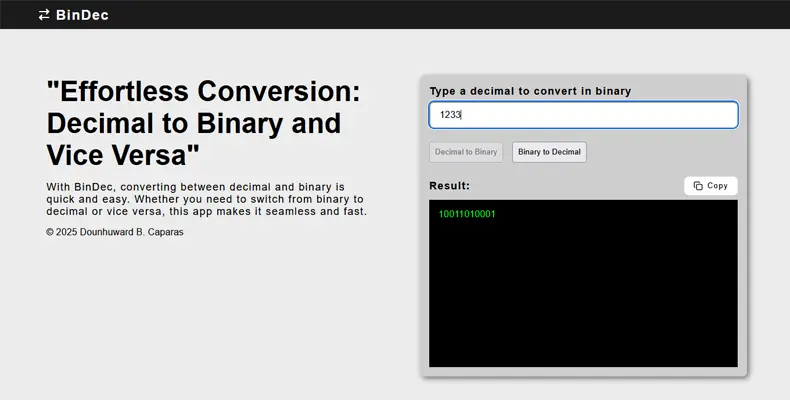This screenshot has height=400, width=790.
Task: Click the 2025 copyright notice
Action: point(69,232)
